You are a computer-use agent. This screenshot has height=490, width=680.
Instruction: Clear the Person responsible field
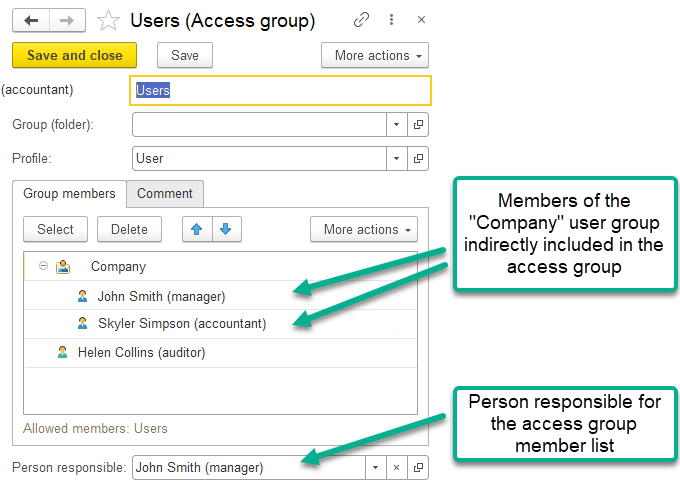tap(396, 467)
